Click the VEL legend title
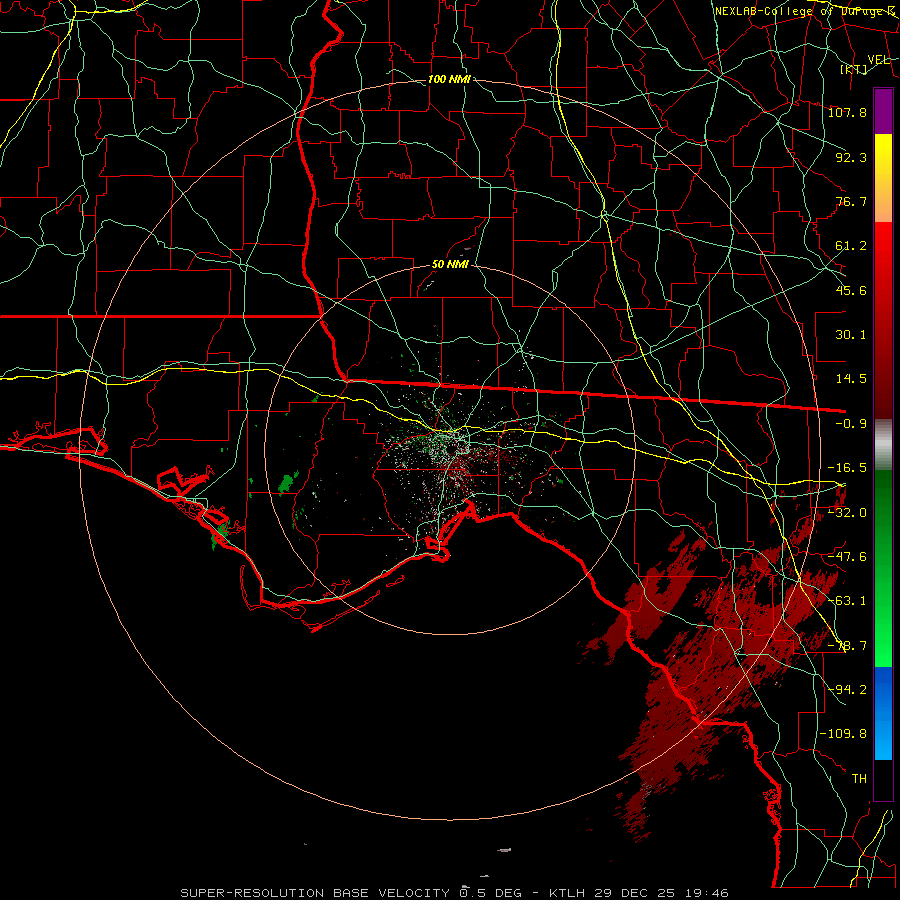This screenshot has width=900, height=900. 878,60
